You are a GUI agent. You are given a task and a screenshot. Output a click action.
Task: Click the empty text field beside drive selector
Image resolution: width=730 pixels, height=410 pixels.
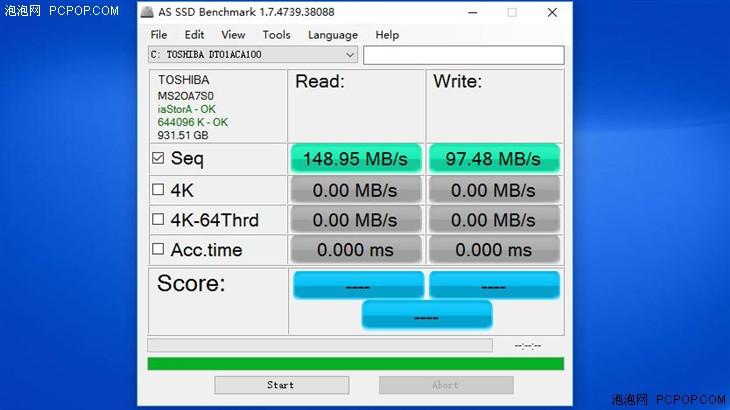pos(464,55)
